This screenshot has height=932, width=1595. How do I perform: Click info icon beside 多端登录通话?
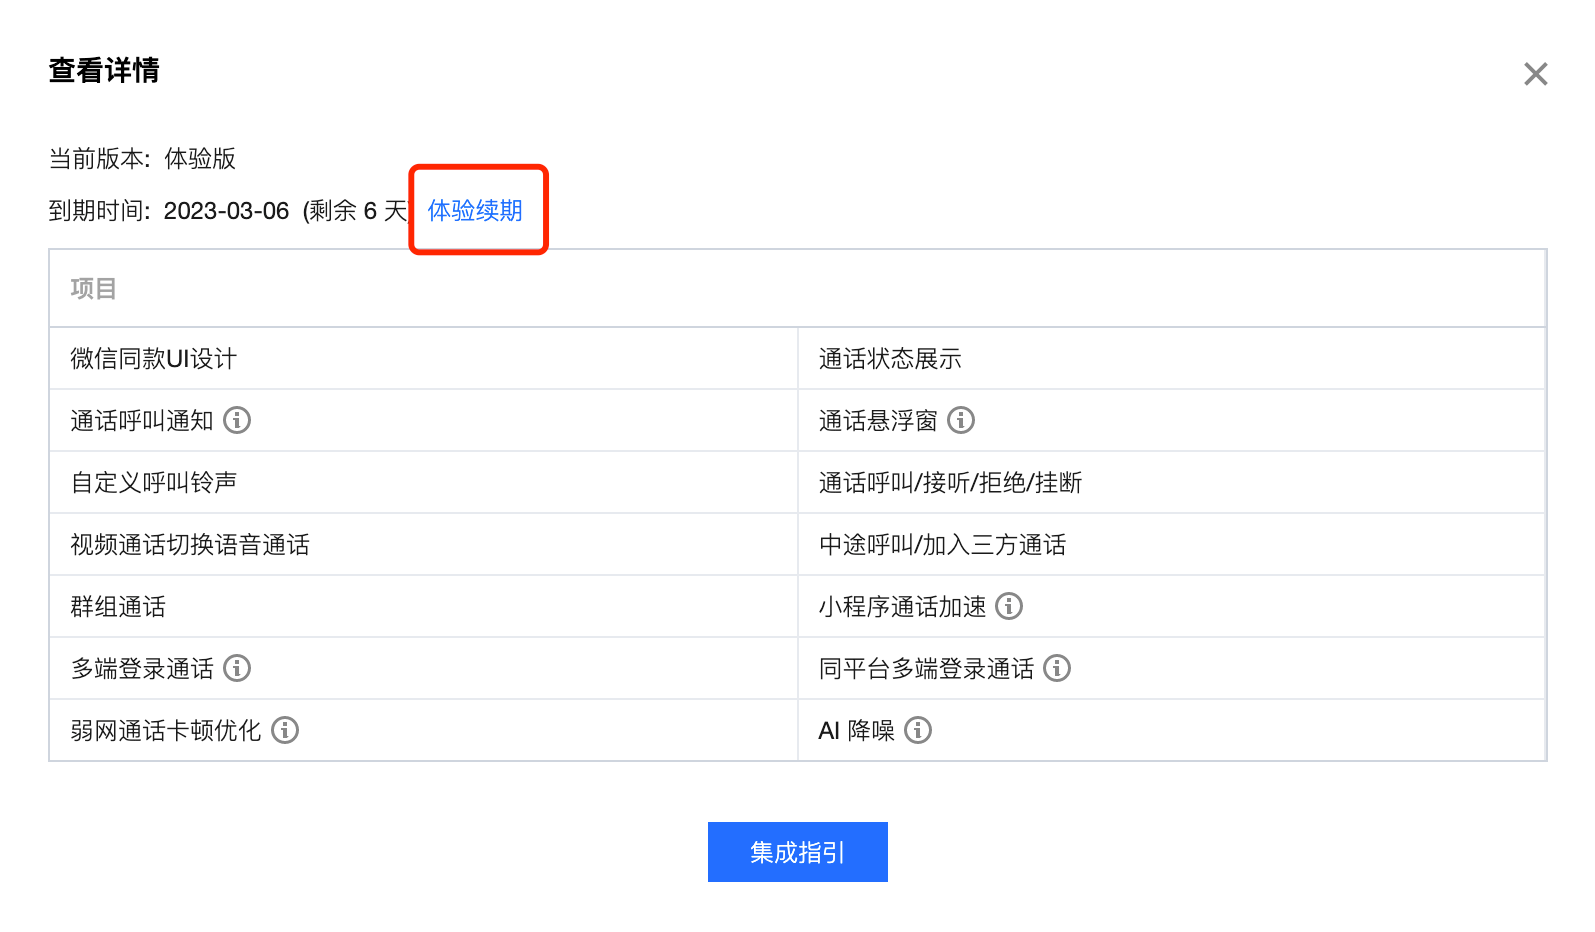(x=237, y=668)
